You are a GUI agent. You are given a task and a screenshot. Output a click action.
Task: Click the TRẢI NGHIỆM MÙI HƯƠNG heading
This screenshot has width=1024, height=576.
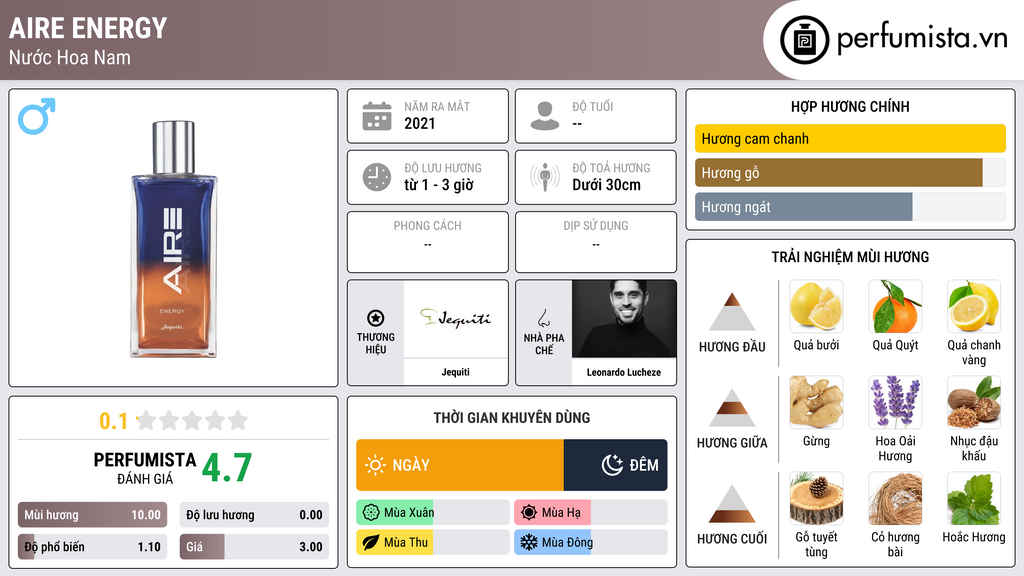click(850, 257)
